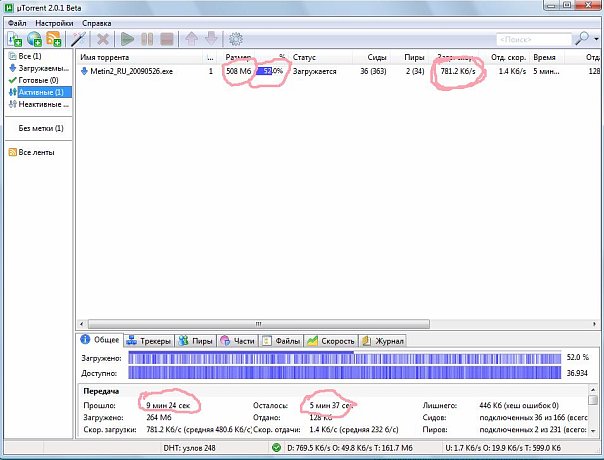Click the green network status icon

(276, 447)
